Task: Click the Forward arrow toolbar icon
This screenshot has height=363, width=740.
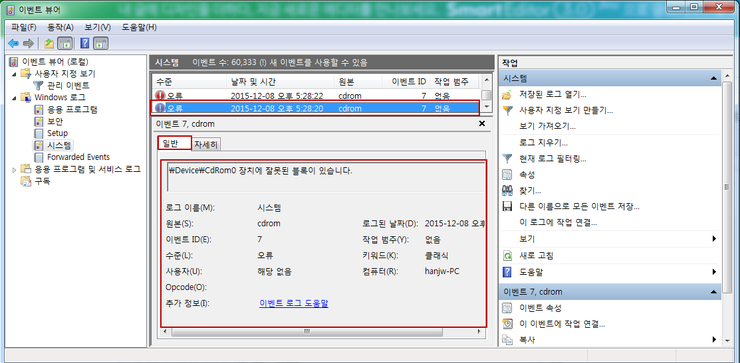Action: point(28,44)
